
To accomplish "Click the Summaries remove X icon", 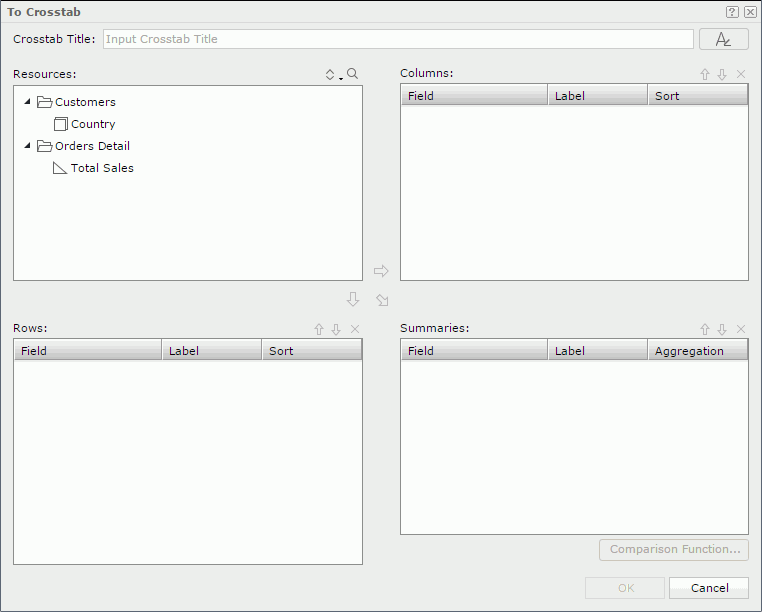I will click(x=741, y=330).
